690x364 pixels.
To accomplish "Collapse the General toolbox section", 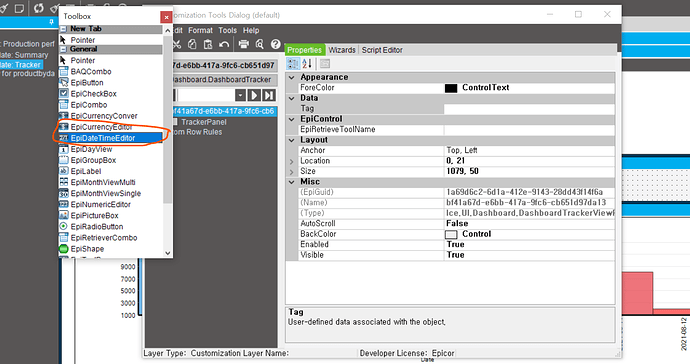I will point(63,49).
